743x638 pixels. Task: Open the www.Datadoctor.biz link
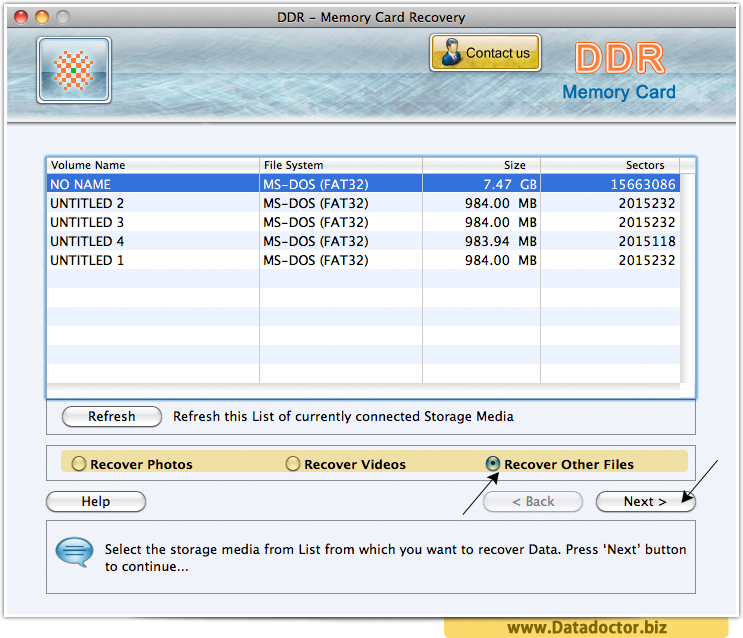pyautogui.click(x=587, y=628)
